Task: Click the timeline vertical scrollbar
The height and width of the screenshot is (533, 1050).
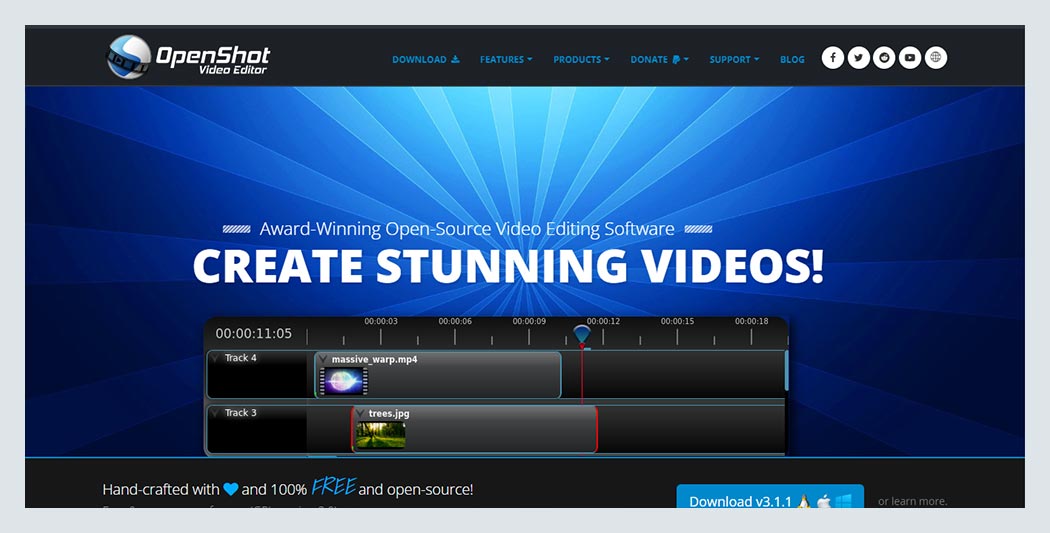Action: coord(787,370)
